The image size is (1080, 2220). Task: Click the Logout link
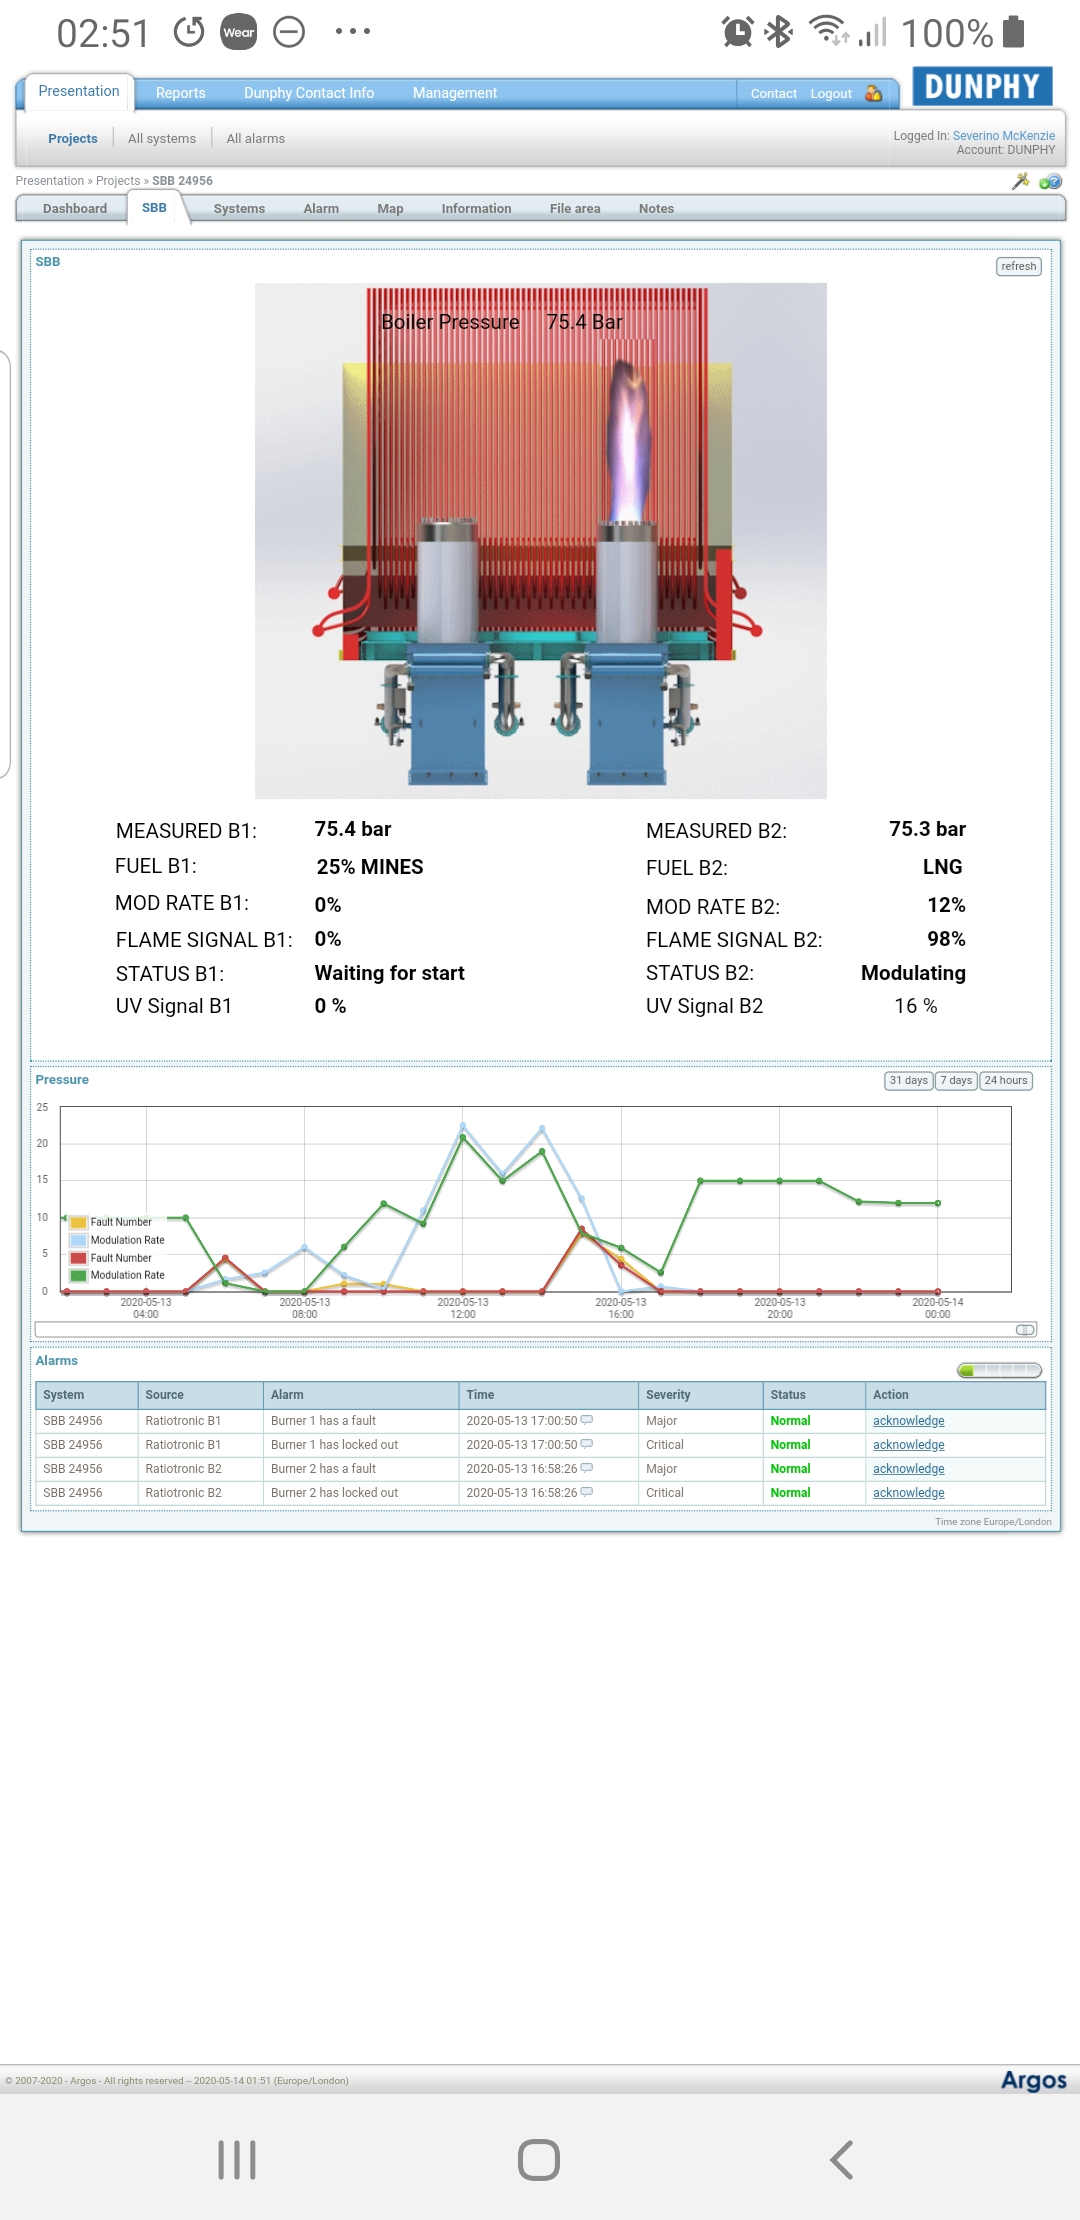831,93
